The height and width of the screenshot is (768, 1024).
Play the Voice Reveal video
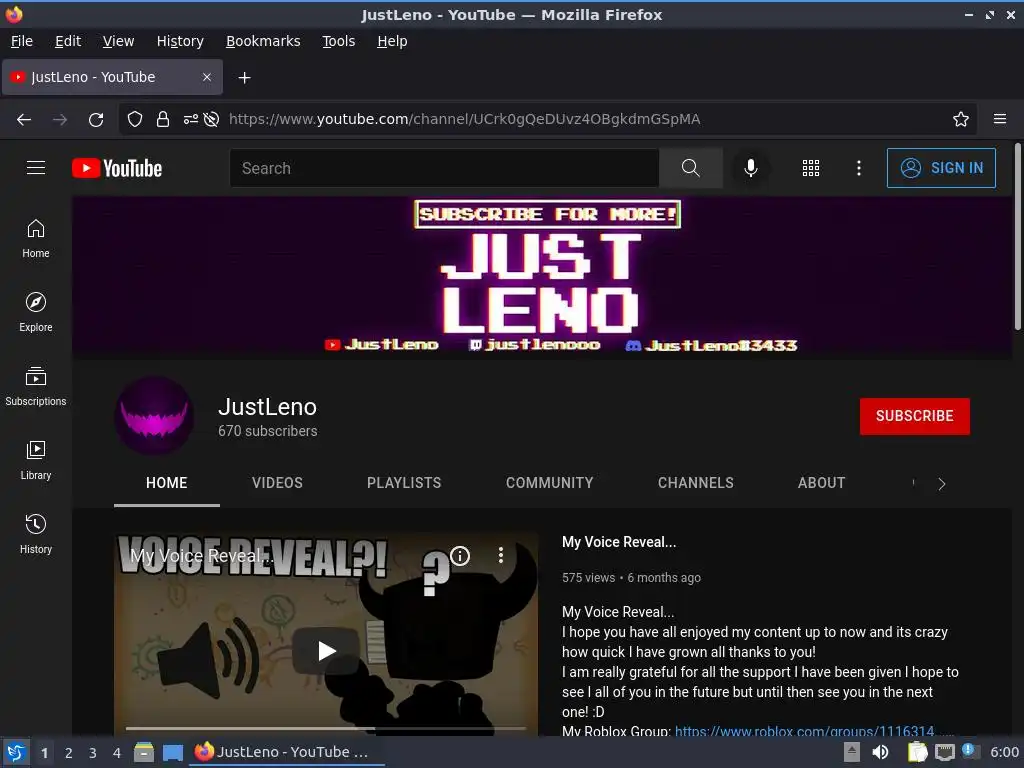(326, 650)
